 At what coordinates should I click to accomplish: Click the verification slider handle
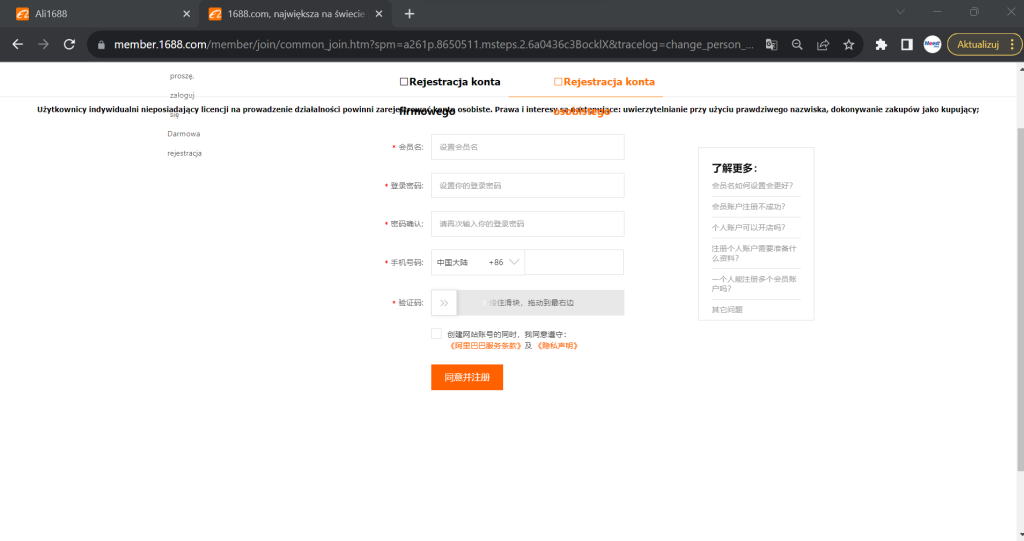(444, 302)
